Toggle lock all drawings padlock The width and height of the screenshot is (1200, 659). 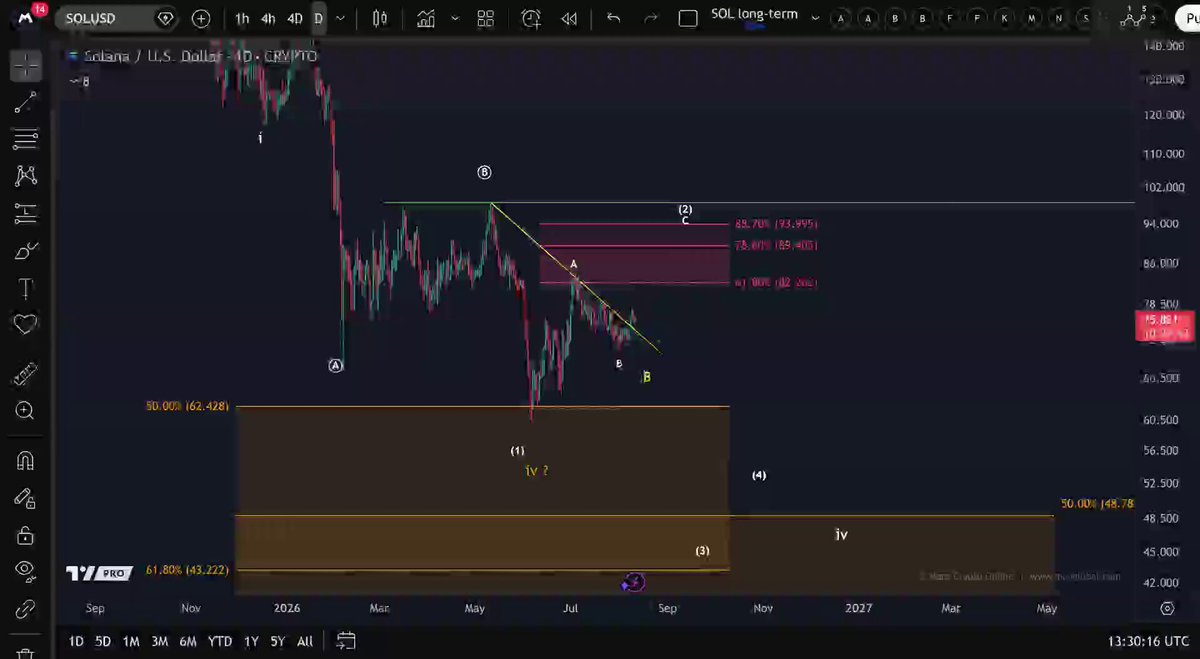tap(26, 535)
